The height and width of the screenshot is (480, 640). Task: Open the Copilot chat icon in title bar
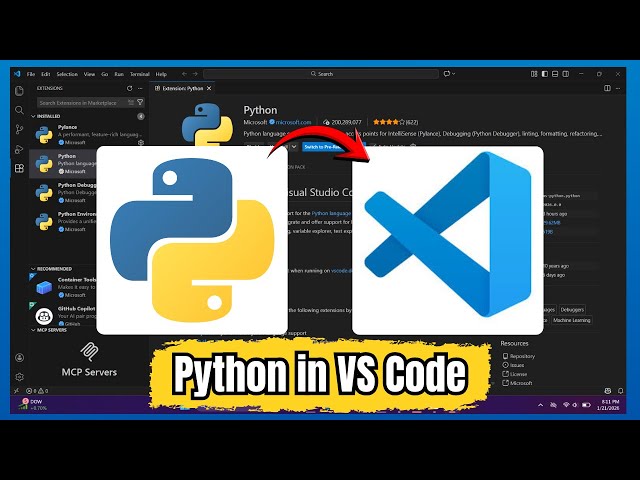click(x=447, y=74)
